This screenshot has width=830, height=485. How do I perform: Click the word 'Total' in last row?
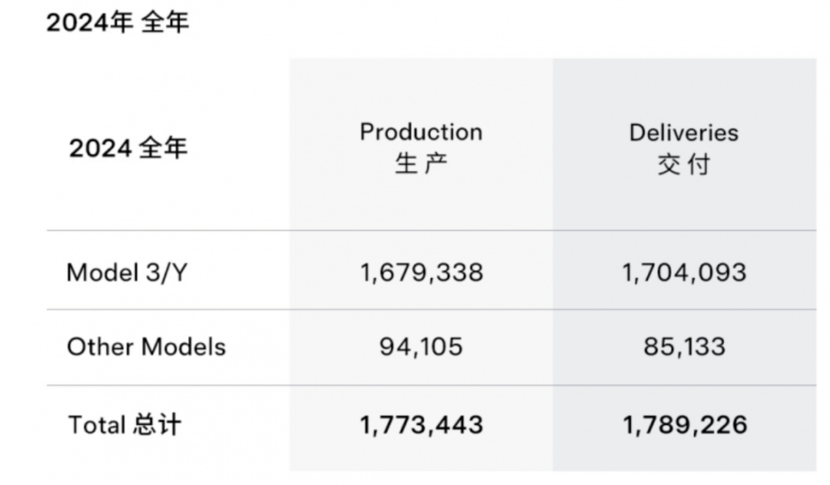[97, 425]
